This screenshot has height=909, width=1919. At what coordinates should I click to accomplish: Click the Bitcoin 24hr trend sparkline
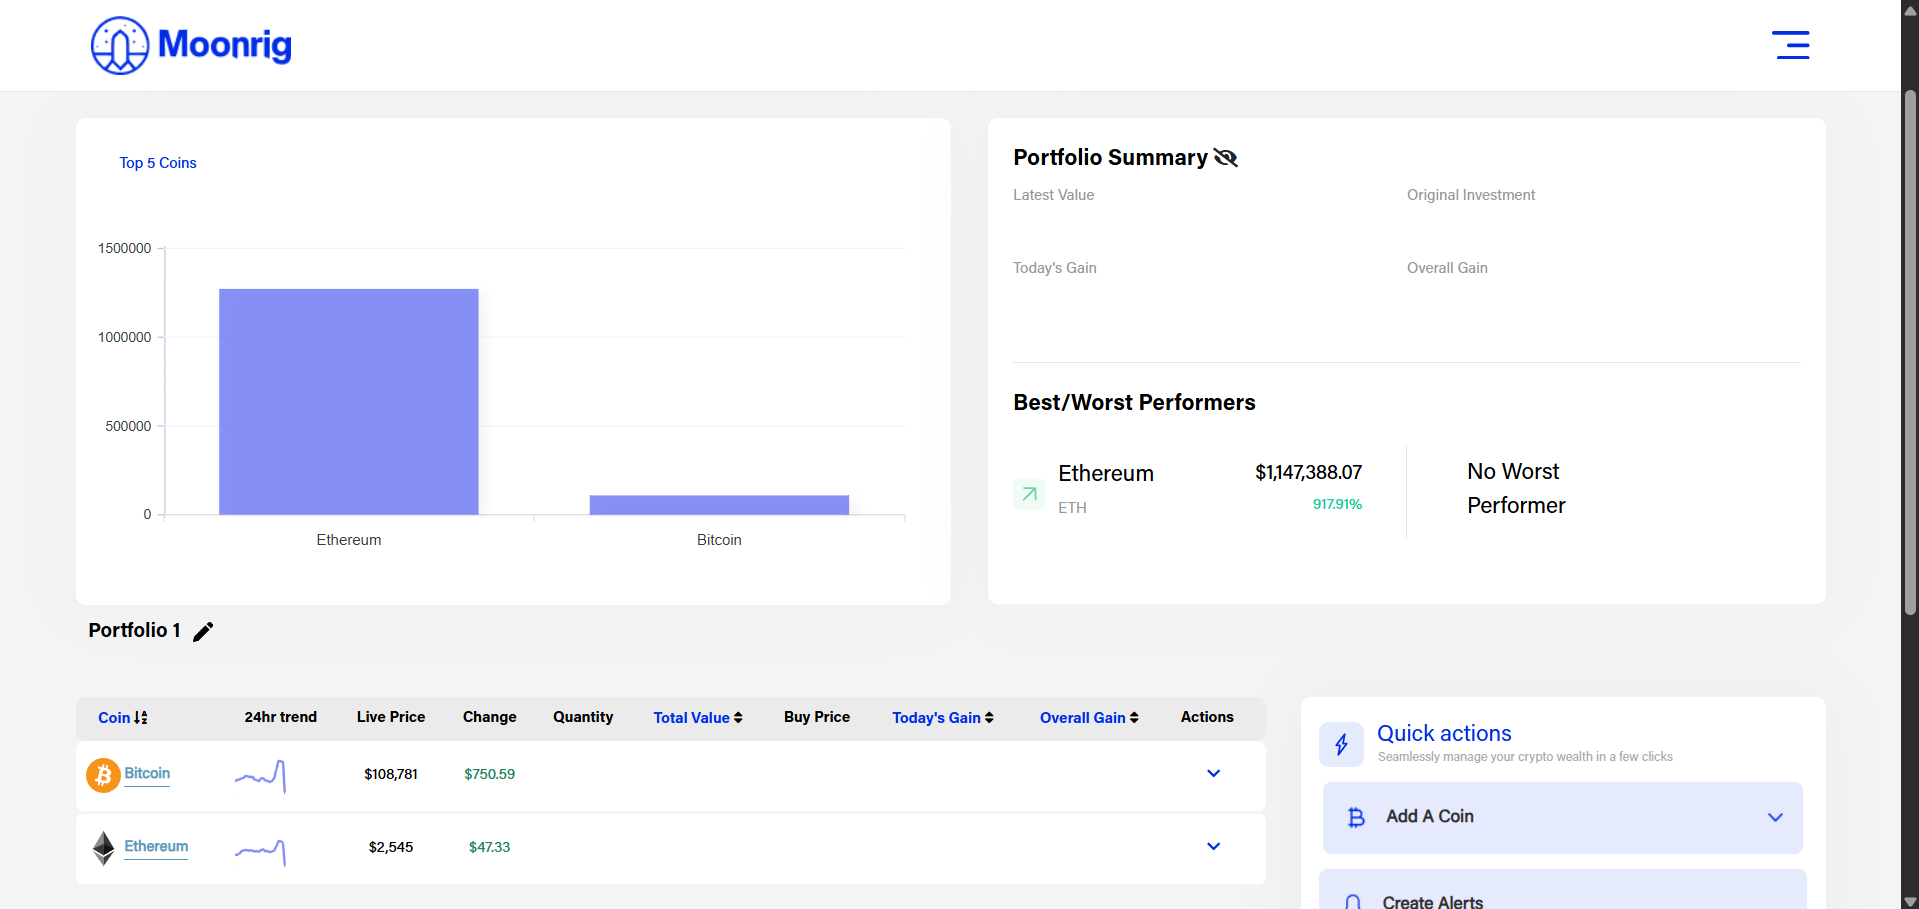[x=261, y=776]
